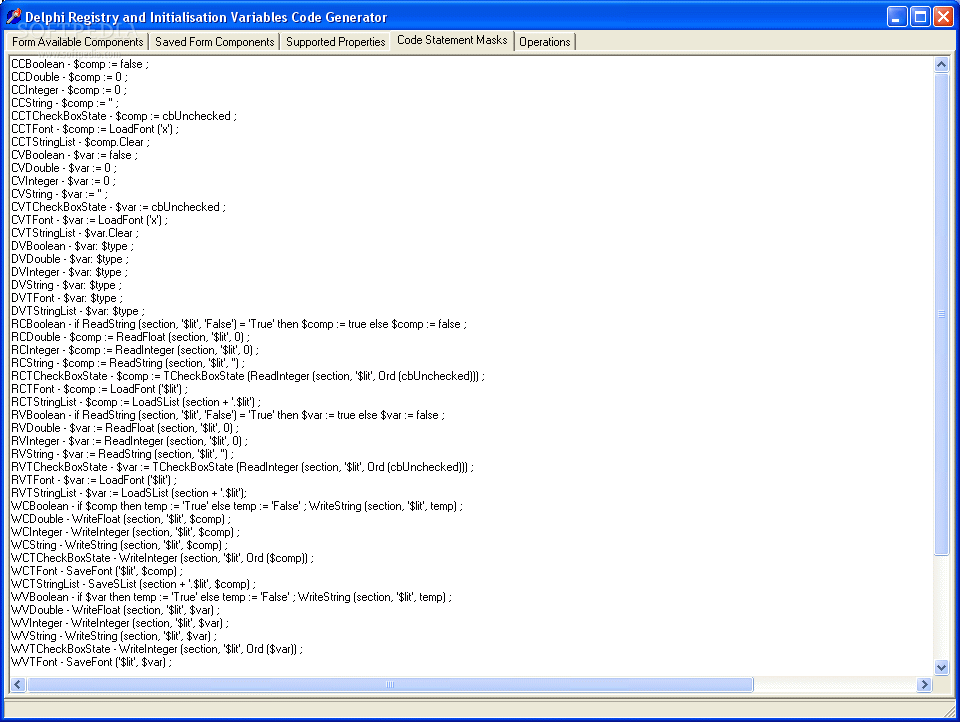Click the line 'CVInteger - $var := 0 ;'
This screenshot has height=722, width=960.
(x=63, y=181)
